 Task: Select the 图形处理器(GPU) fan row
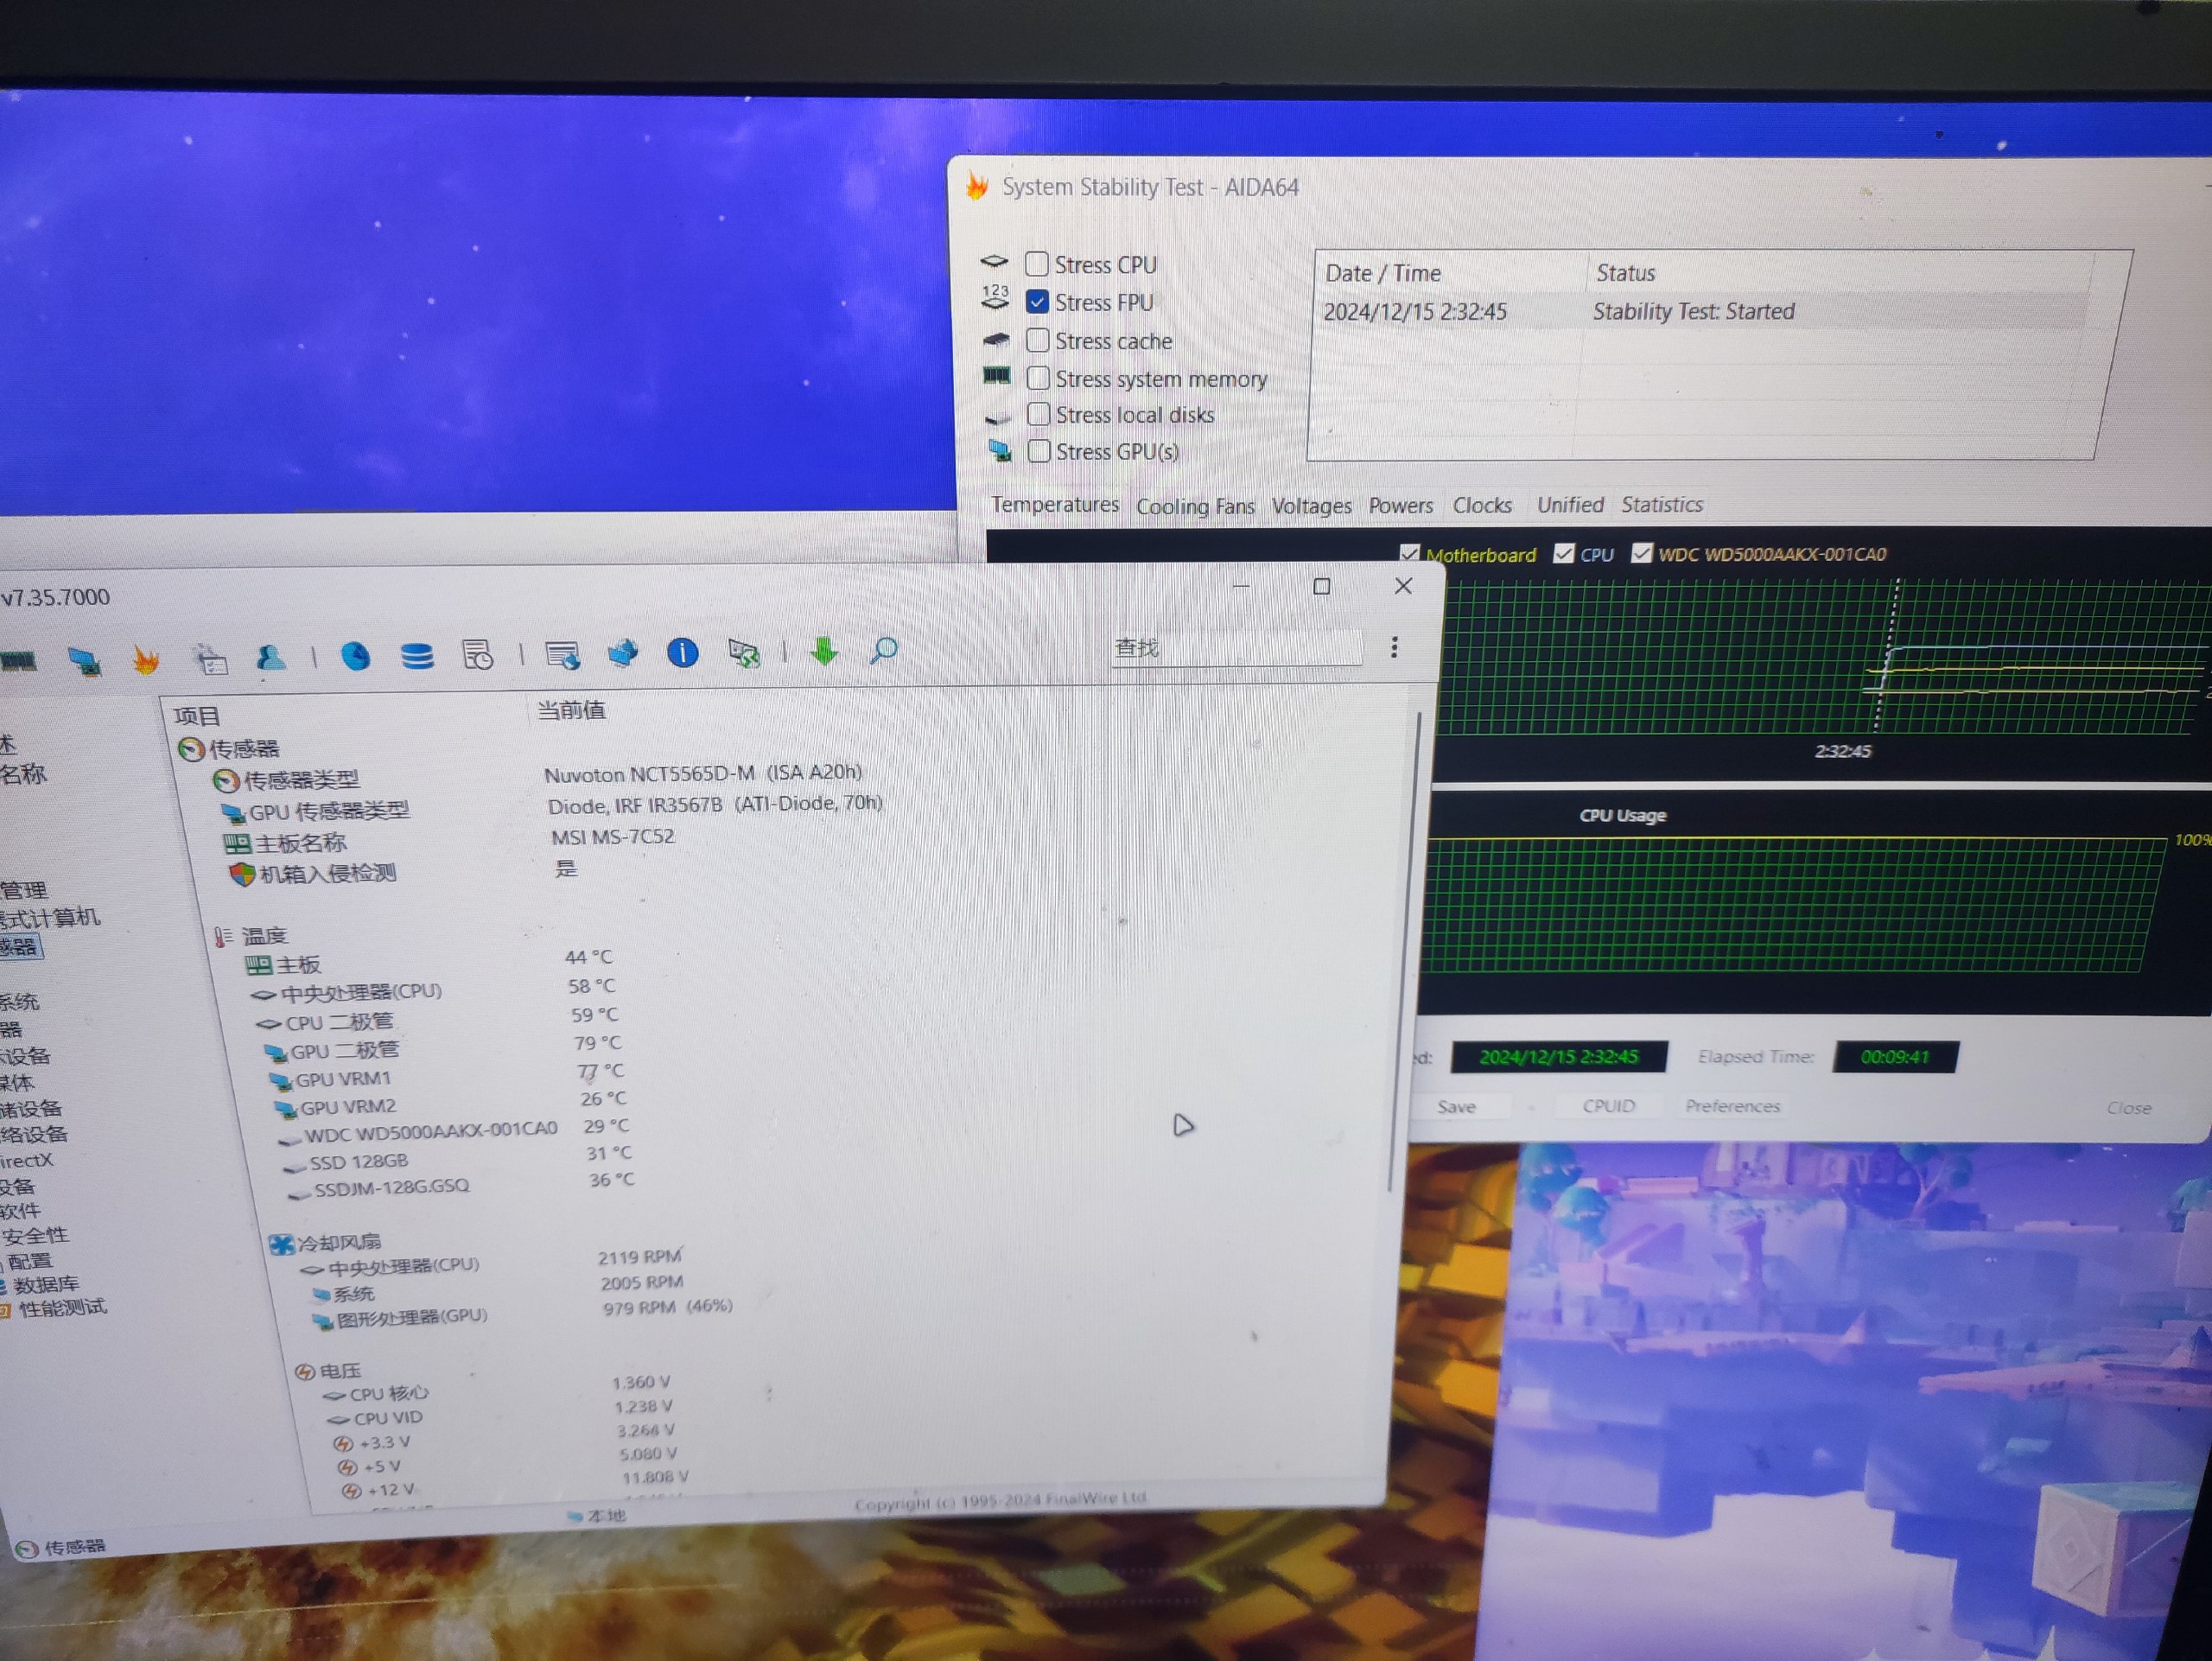pos(524,1312)
